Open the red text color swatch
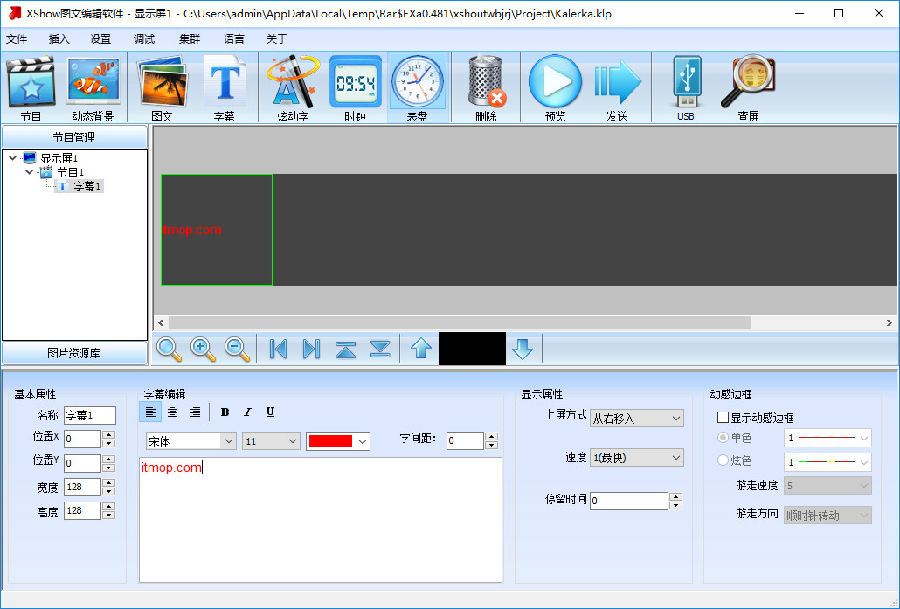 338,441
